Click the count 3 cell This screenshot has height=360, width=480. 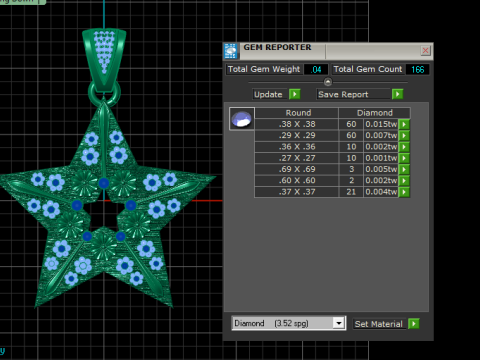[351, 169]
